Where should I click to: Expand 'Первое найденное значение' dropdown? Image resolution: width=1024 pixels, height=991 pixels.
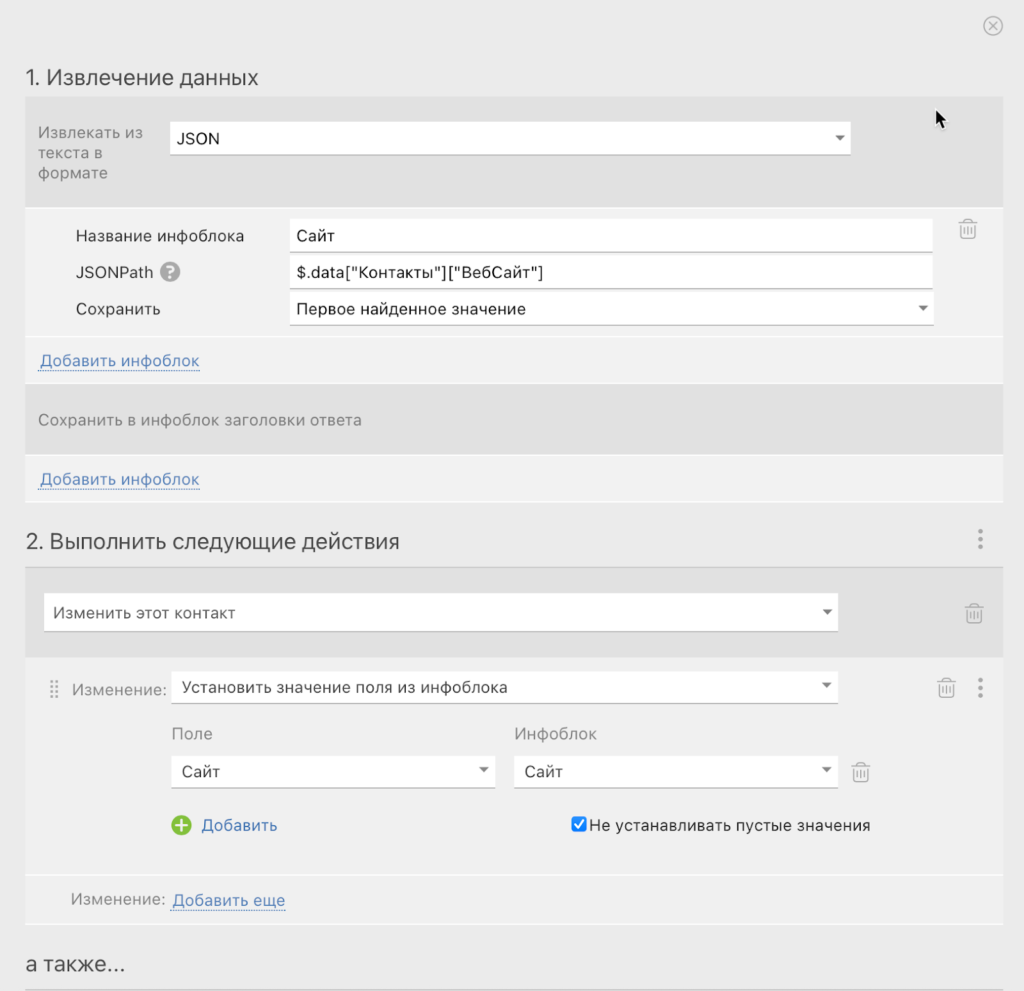click(611, 309)
